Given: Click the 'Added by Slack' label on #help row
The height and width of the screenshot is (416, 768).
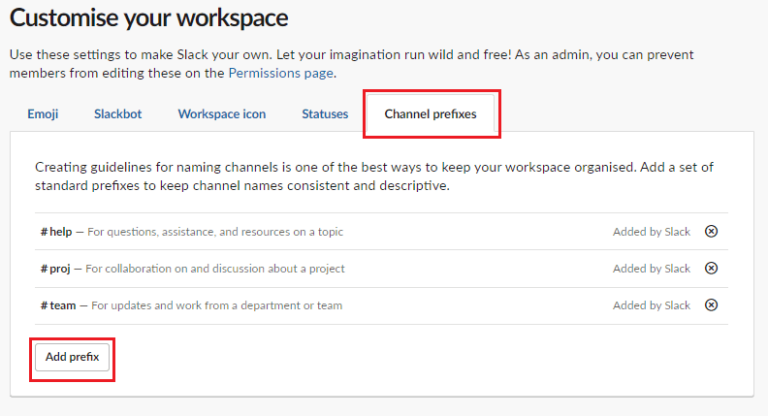Looking at the screenshot, I should pos(651,232).
